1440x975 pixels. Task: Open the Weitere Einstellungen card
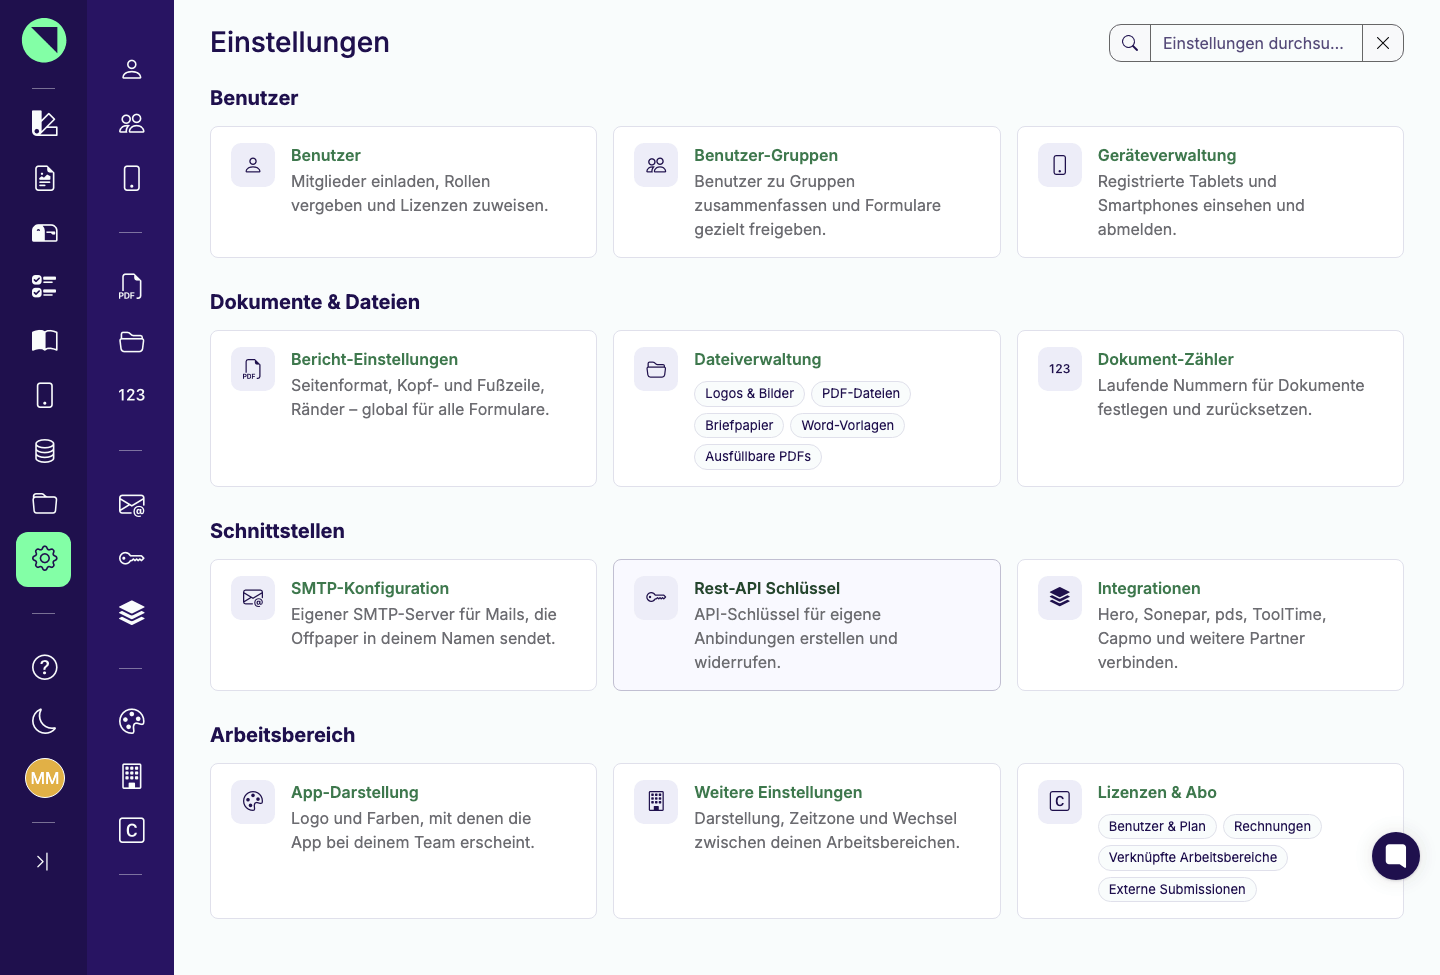[806, 841]
